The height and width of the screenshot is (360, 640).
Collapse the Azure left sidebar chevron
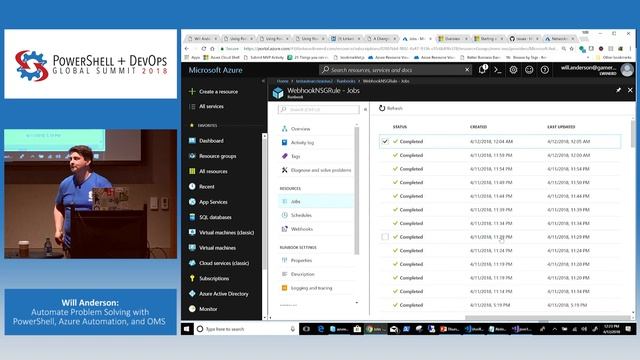point(263,81)
